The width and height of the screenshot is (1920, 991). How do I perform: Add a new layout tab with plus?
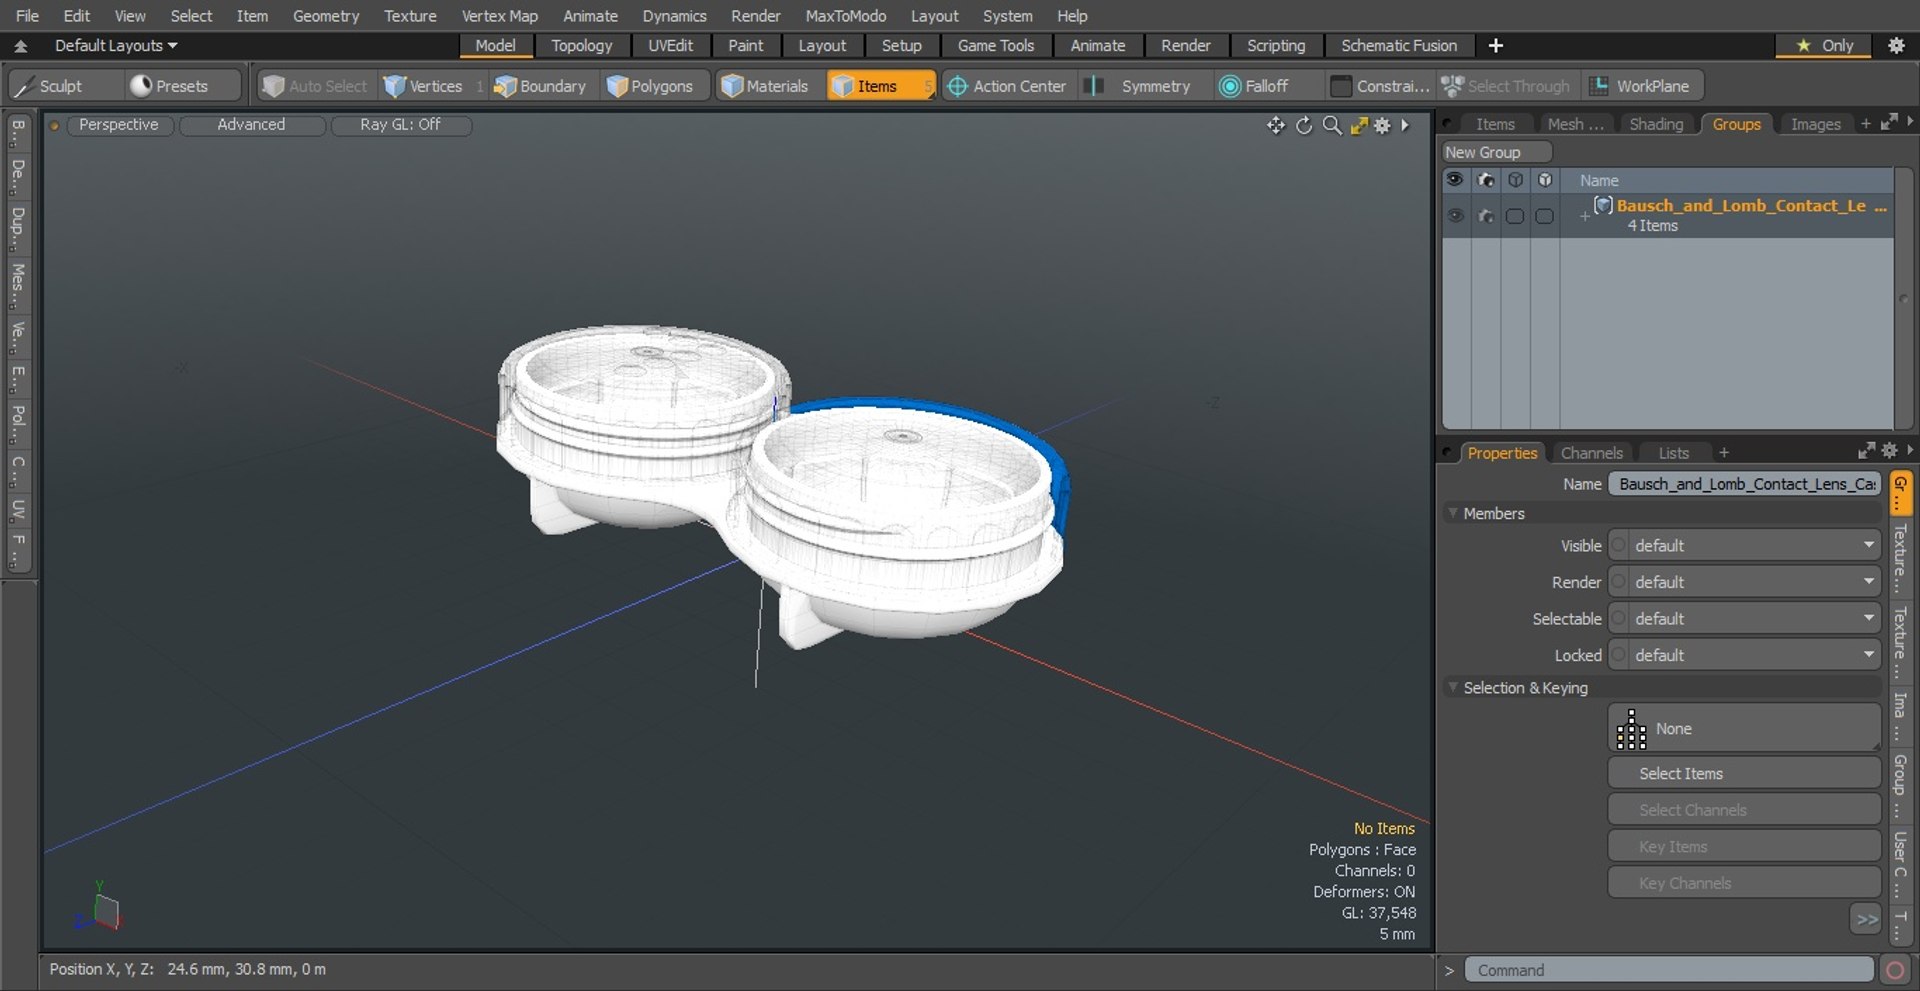1496,45
